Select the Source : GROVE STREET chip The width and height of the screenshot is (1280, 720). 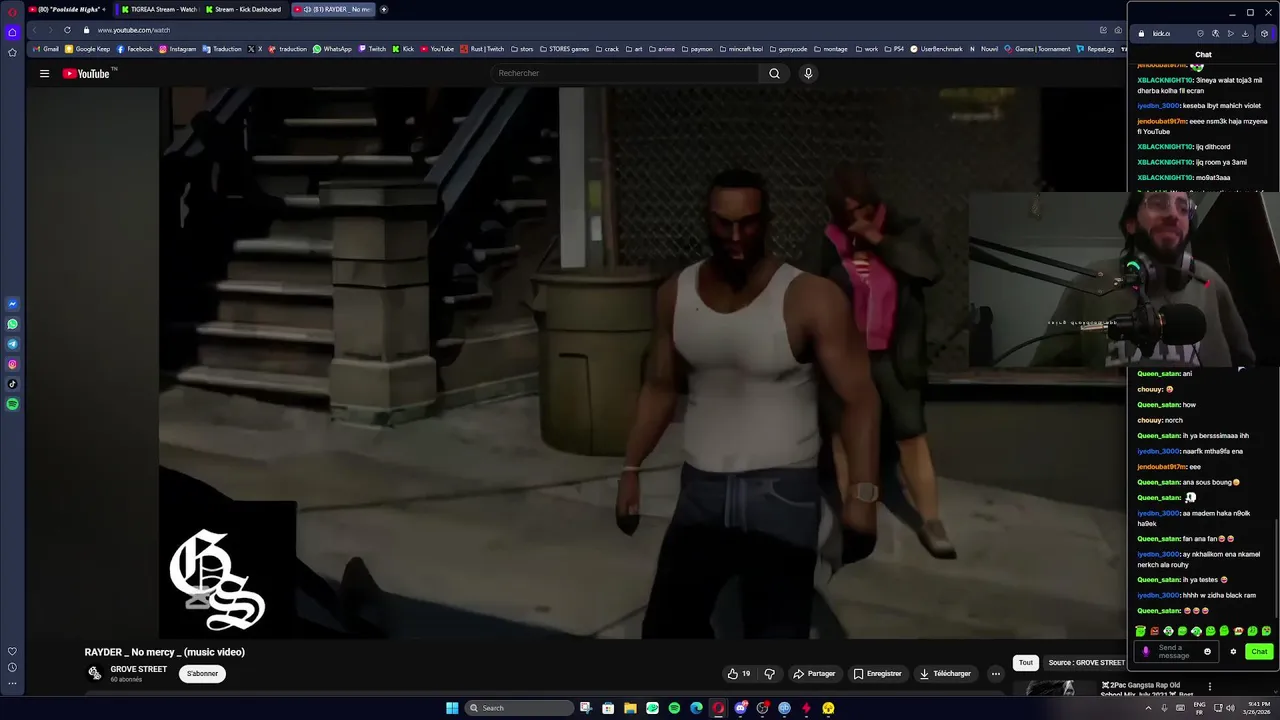[1086, 662]
